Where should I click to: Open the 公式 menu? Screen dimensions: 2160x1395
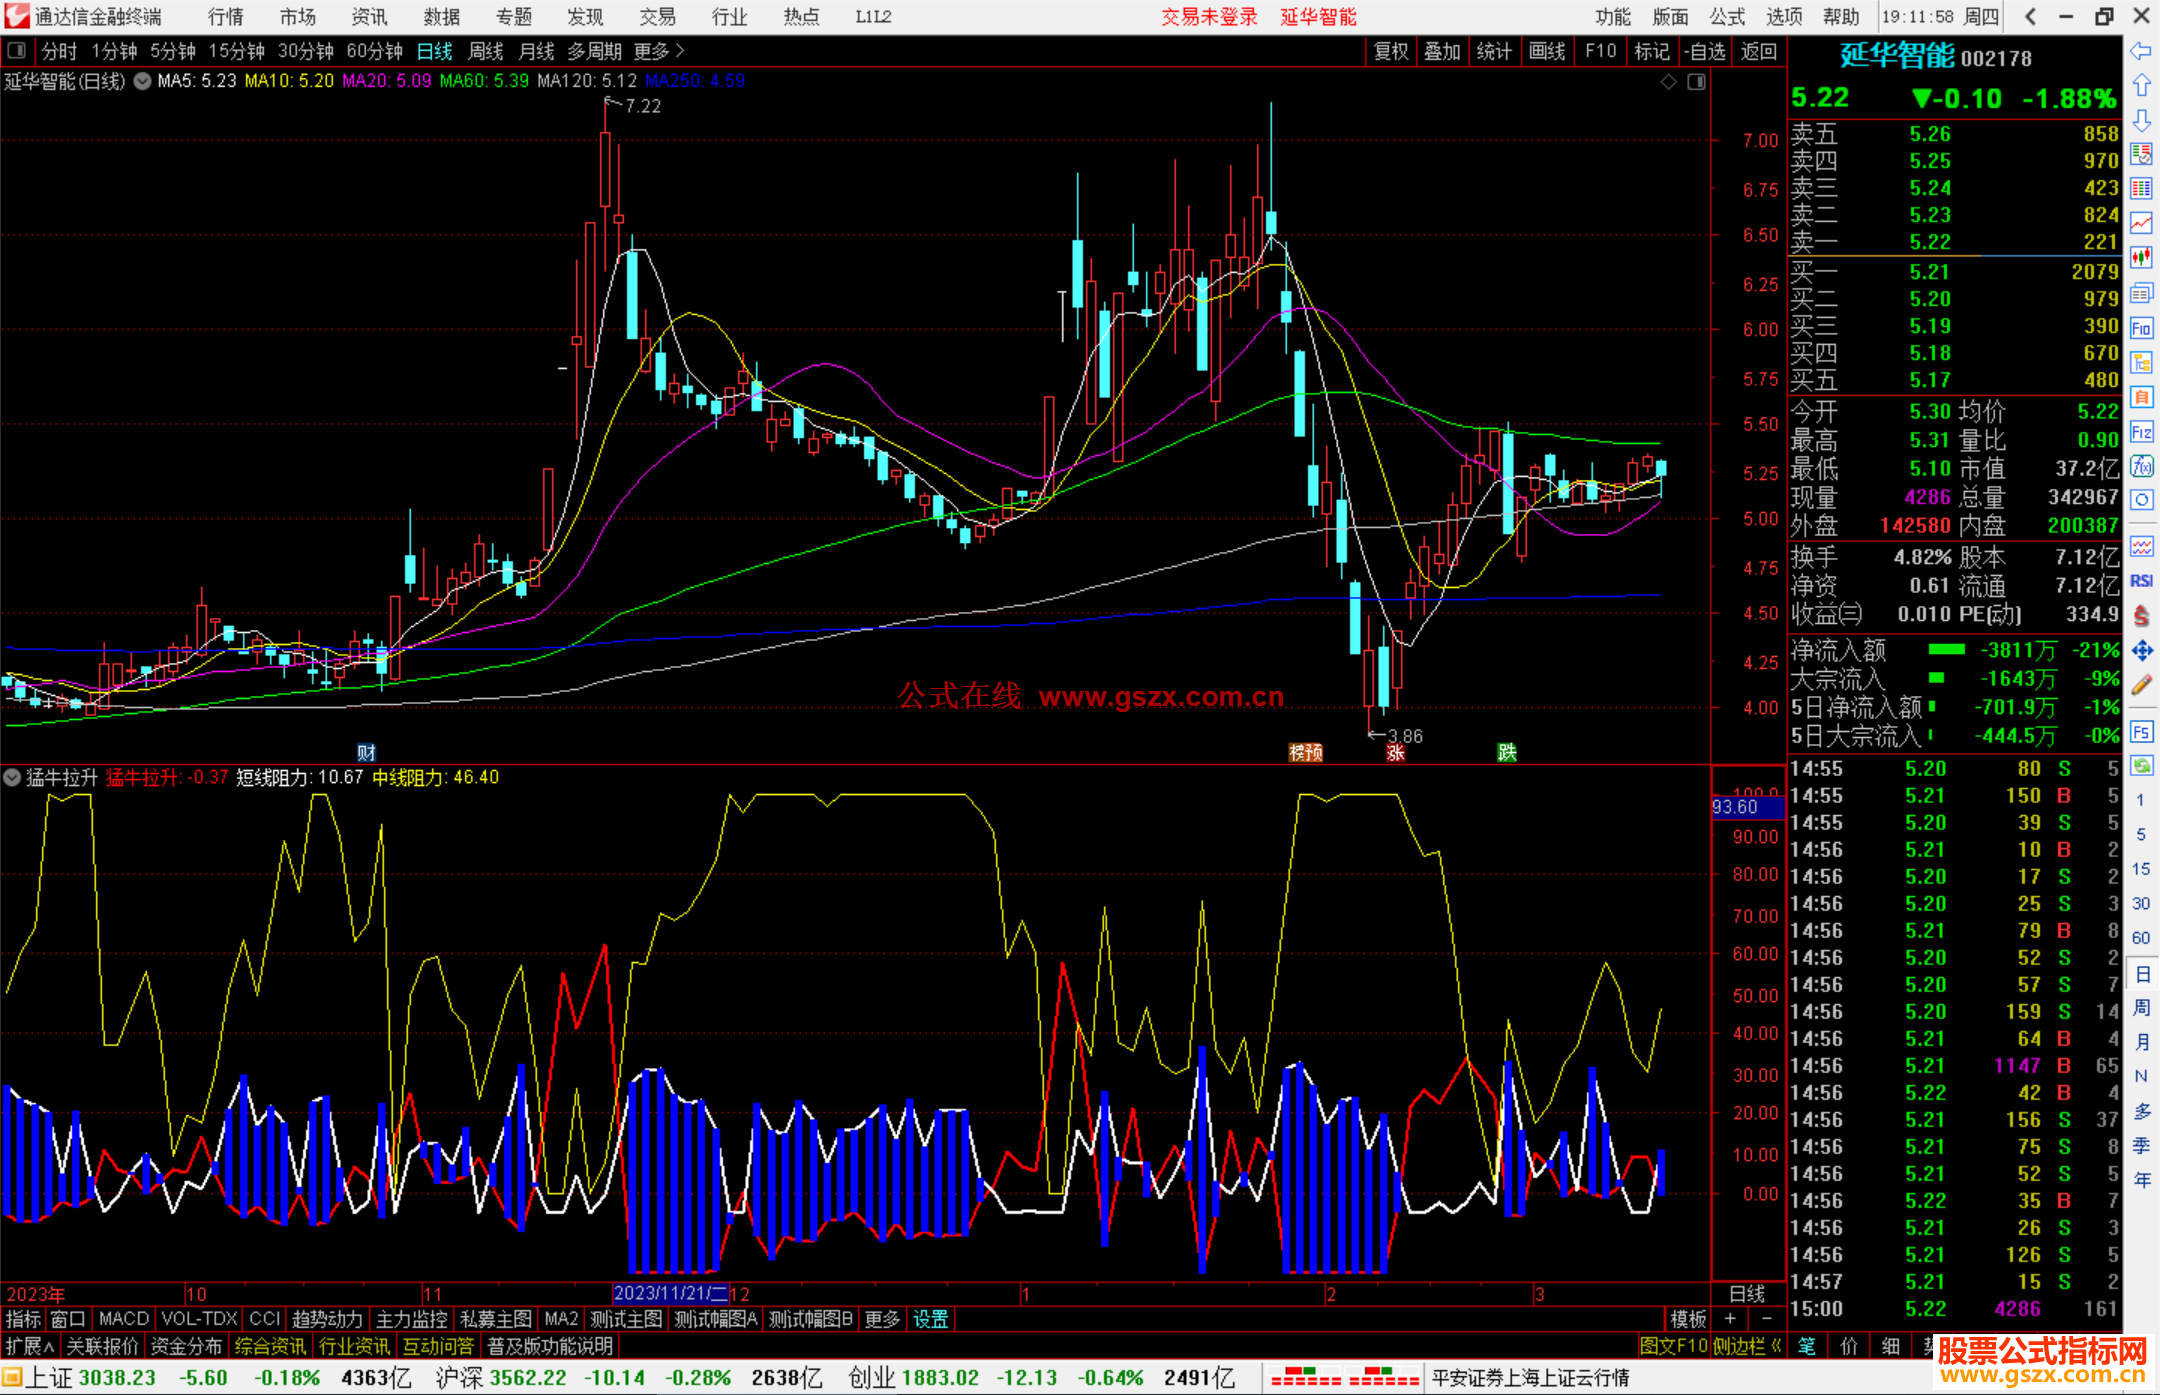click(x=1727, y=16)
